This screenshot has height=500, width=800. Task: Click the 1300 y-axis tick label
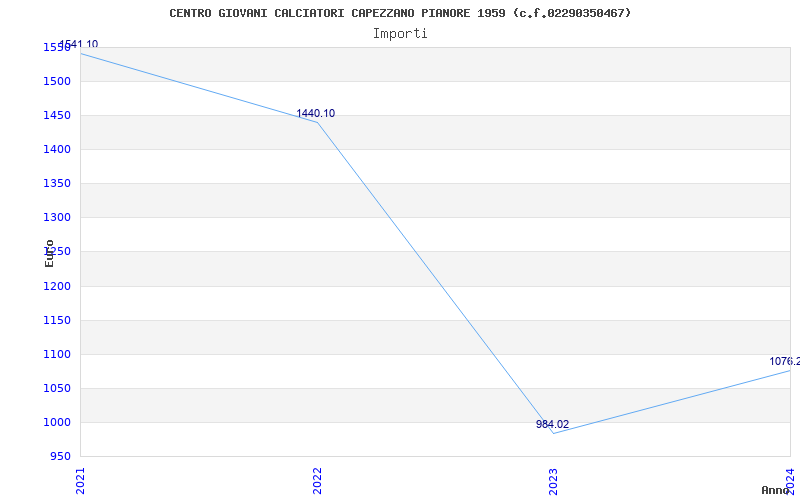coord(57,217)
